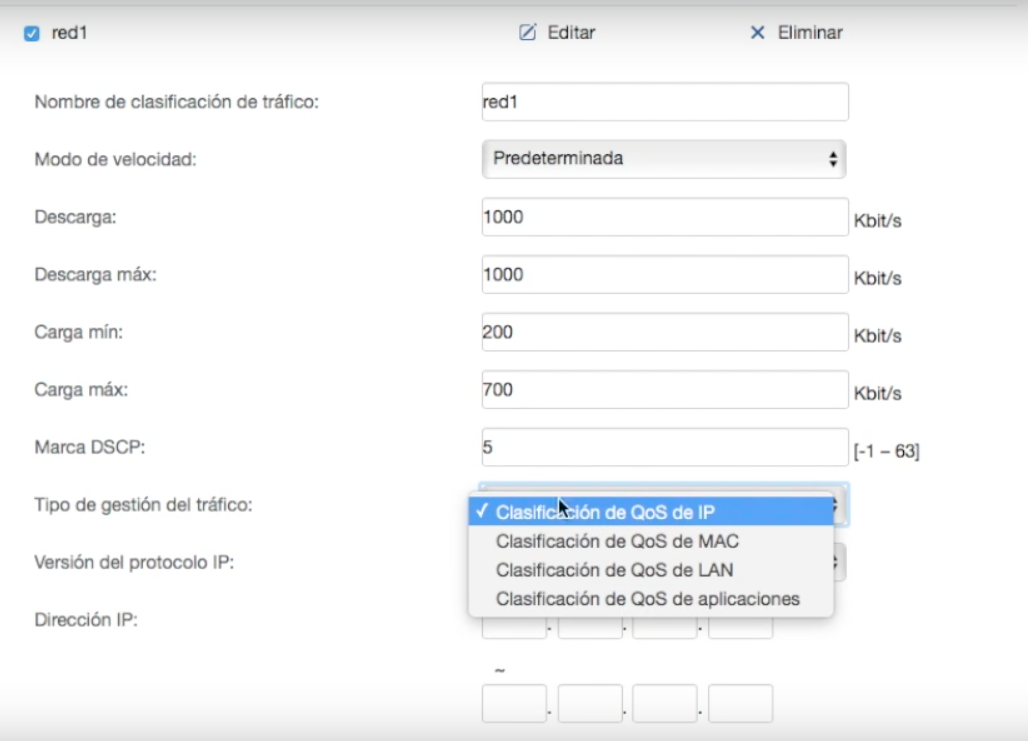Screen dimensions: 1028x741
Task: Click first octet of the ending IP address
Action: pyautogui.click(x=514, y=703)
